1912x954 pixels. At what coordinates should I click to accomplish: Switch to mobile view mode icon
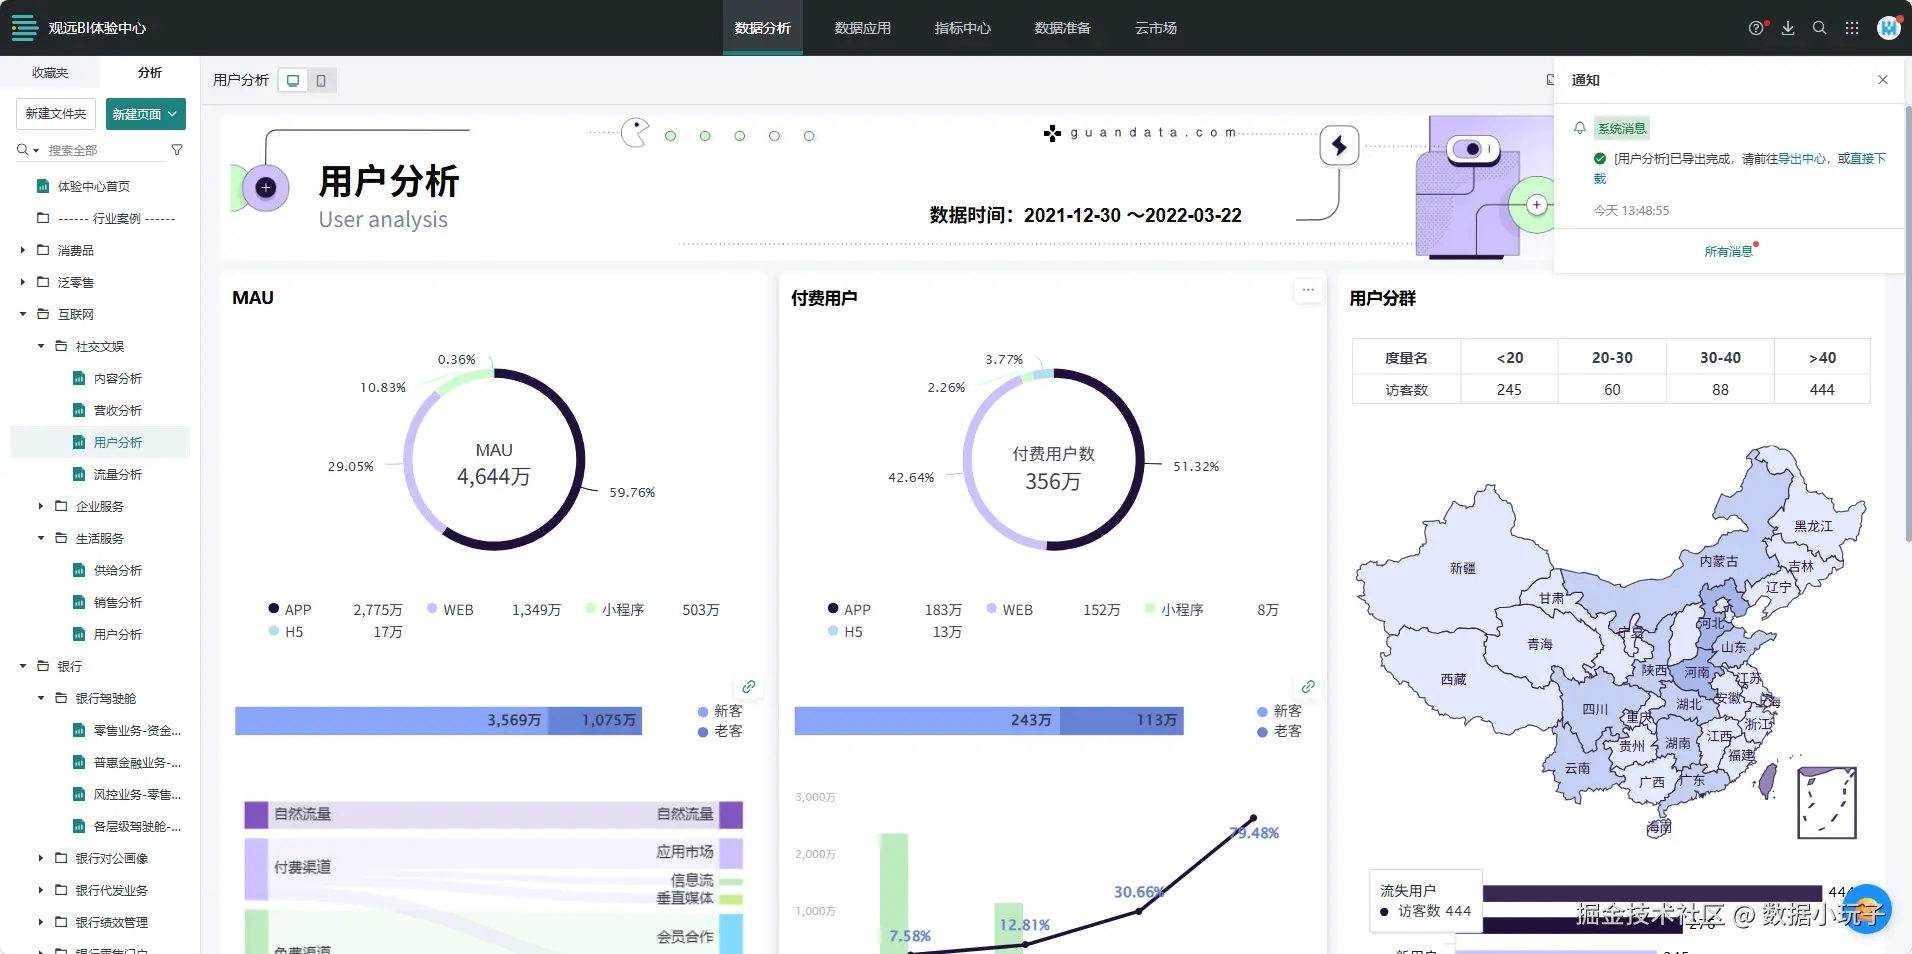(321, 80)
